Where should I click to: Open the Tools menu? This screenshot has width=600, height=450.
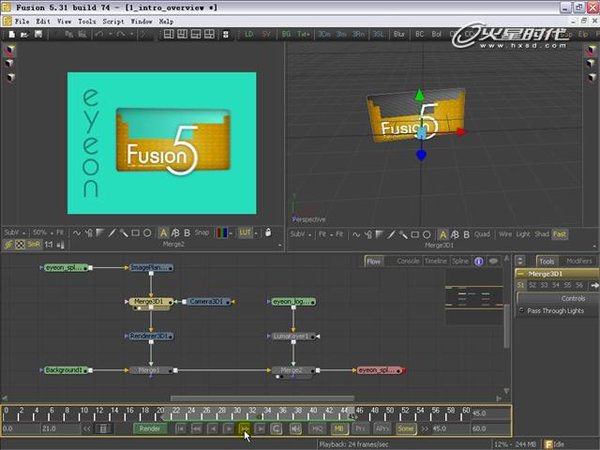pos(87,21)
